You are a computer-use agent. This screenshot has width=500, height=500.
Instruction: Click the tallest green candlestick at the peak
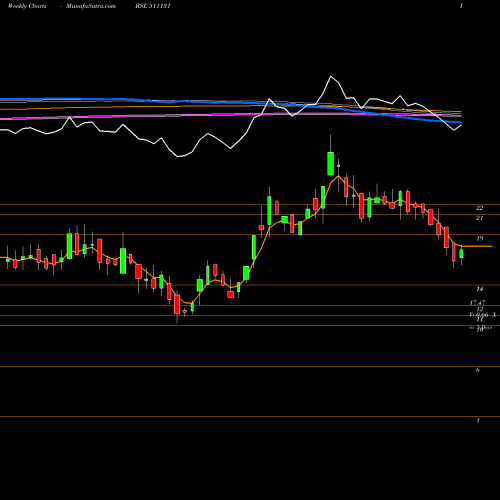[330, 163]
